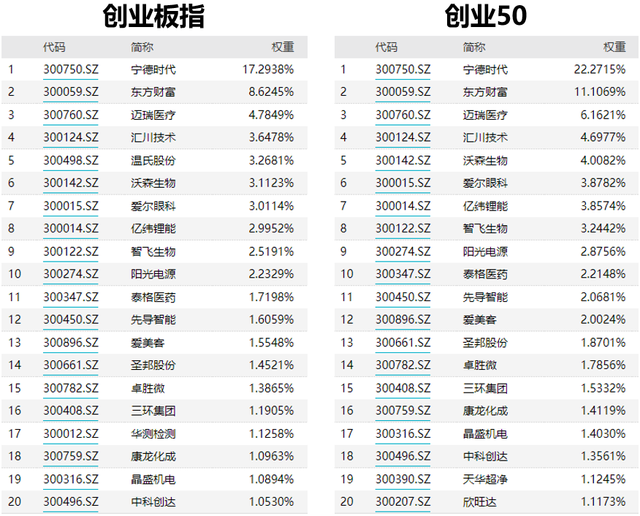Click 简称 column header in 创业50 table
Screen dimensions: 640x516
474,47
